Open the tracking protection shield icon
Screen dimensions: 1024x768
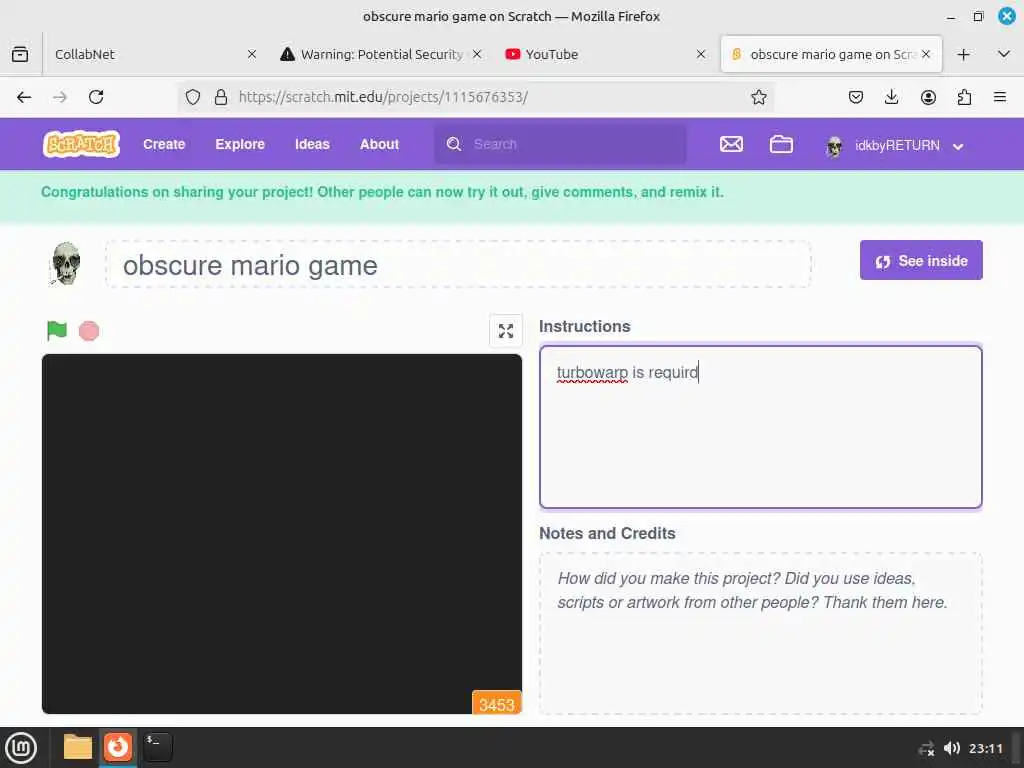point(193,97)
